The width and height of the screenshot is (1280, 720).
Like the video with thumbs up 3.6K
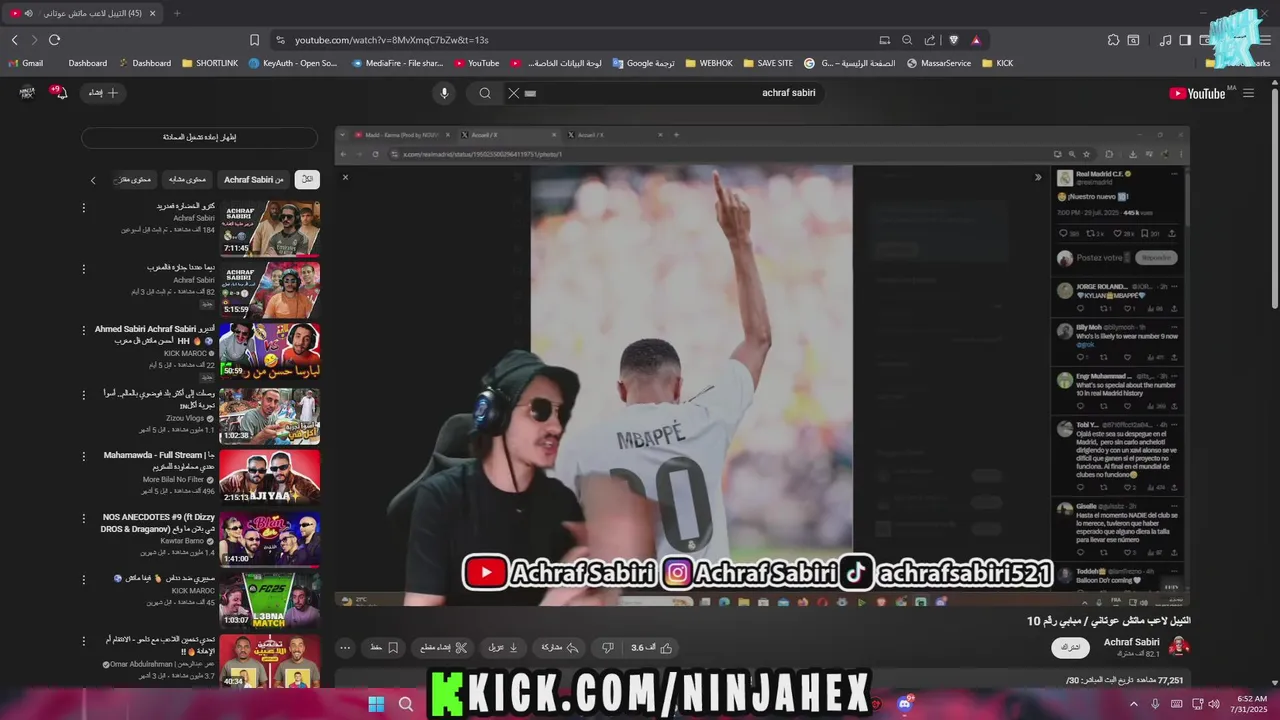click(x=652, y=648)
